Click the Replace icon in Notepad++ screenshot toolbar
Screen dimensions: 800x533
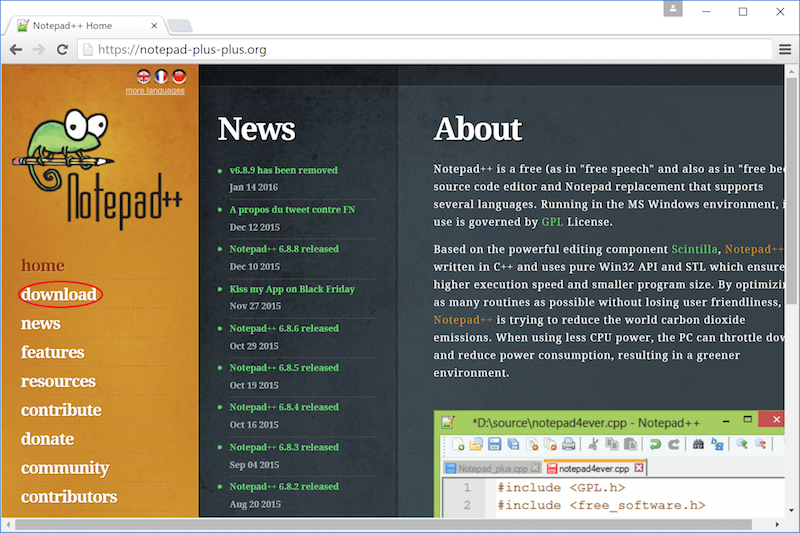click(717, 444)
